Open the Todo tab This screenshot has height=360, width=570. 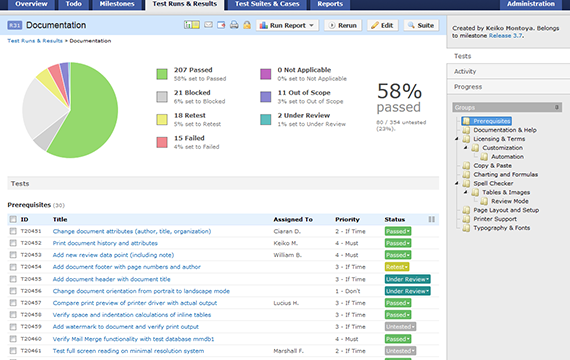[x=73, y=4]
